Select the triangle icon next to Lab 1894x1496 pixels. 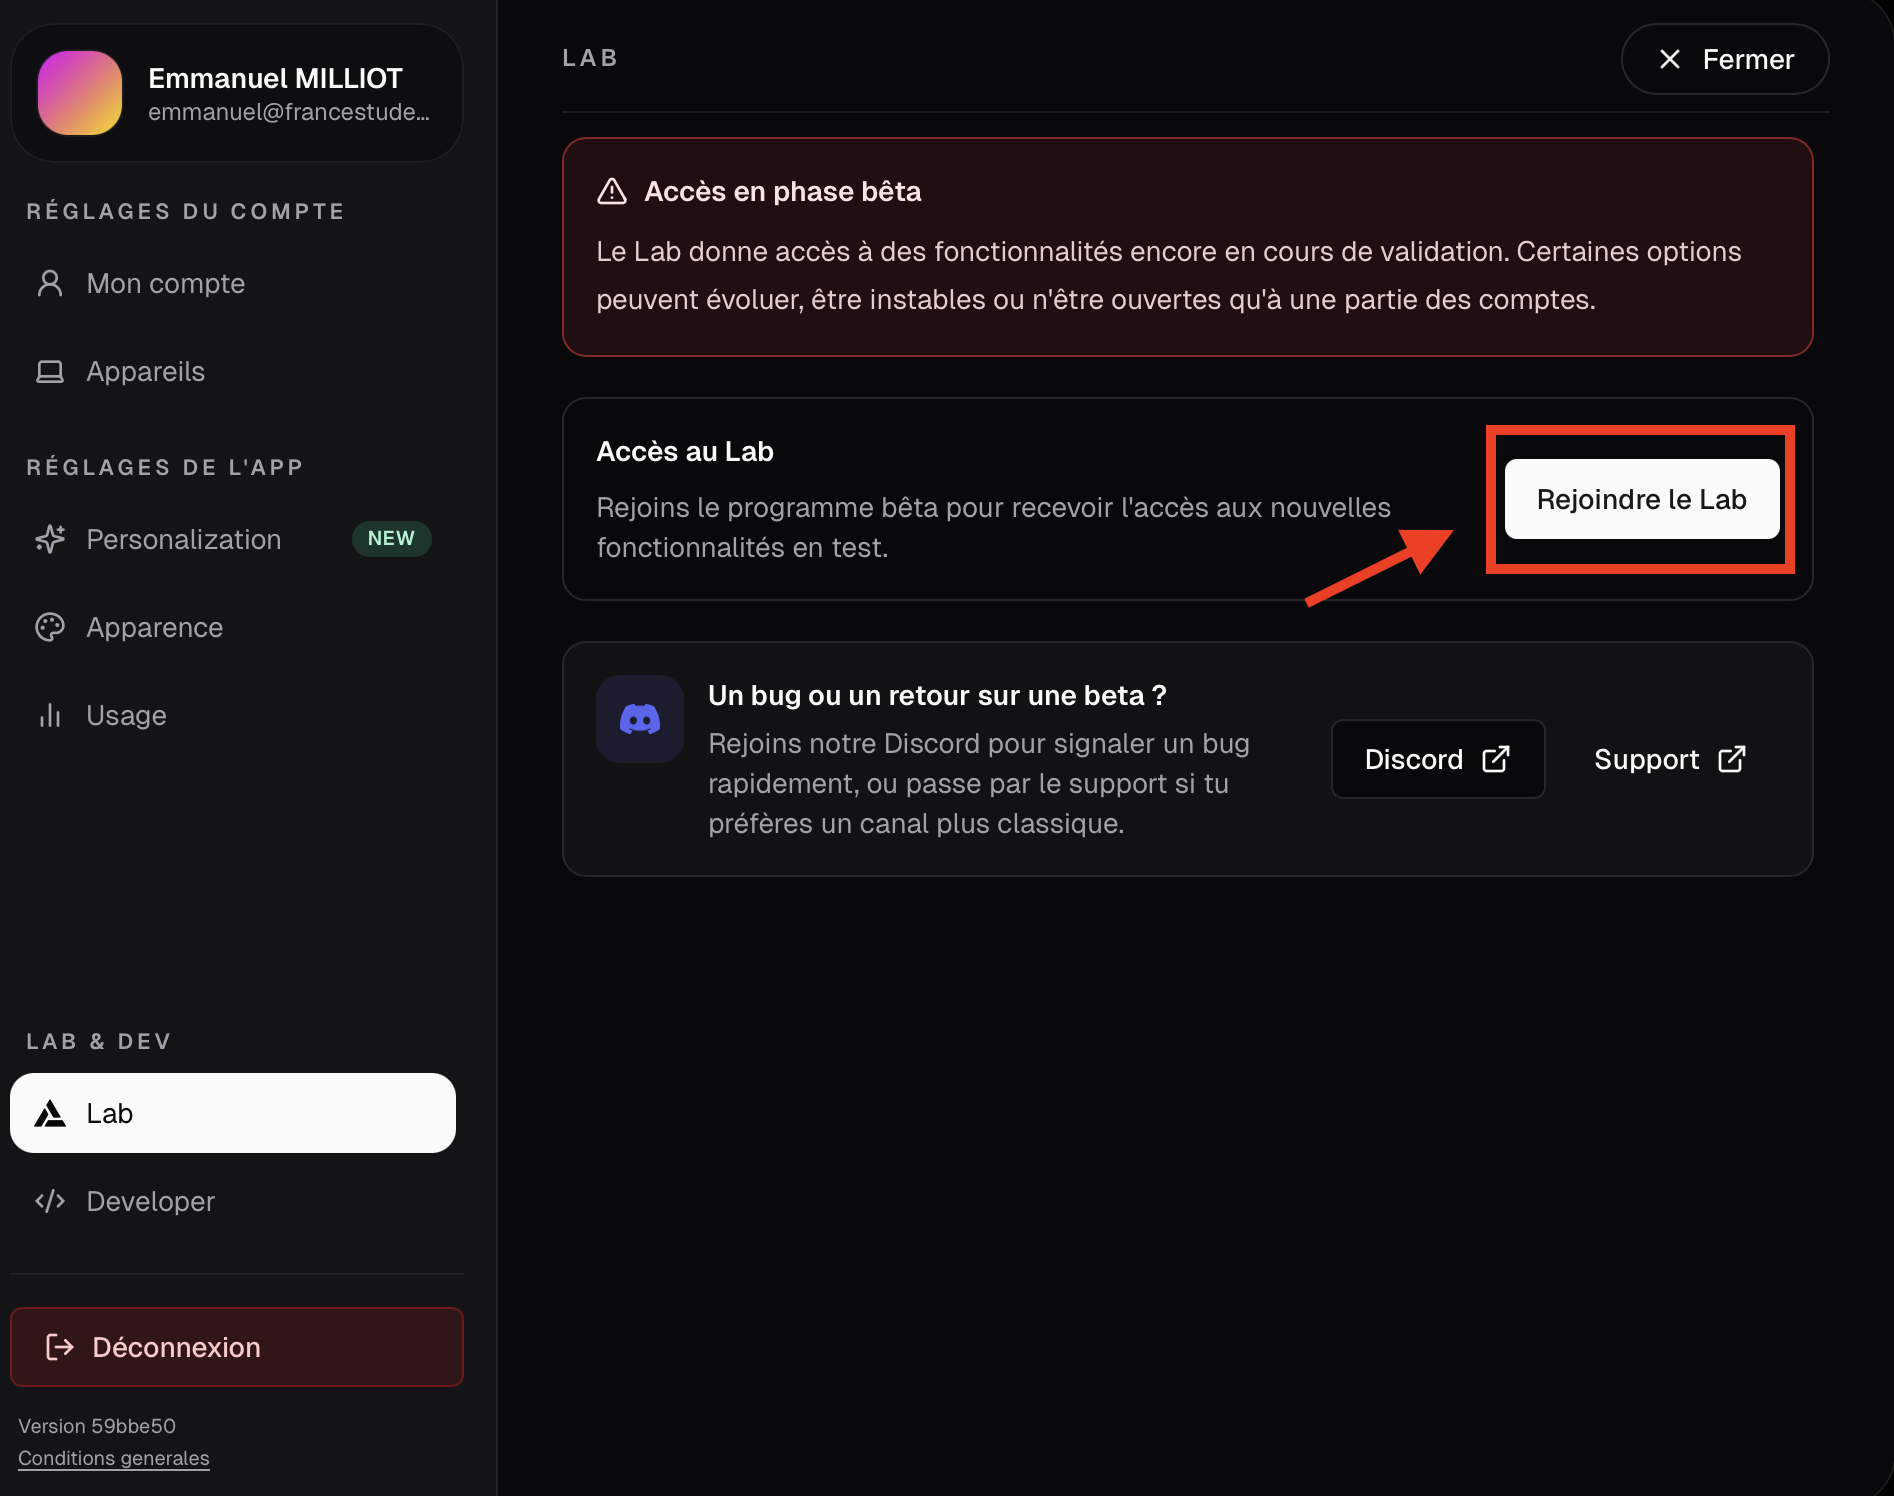49,1113
